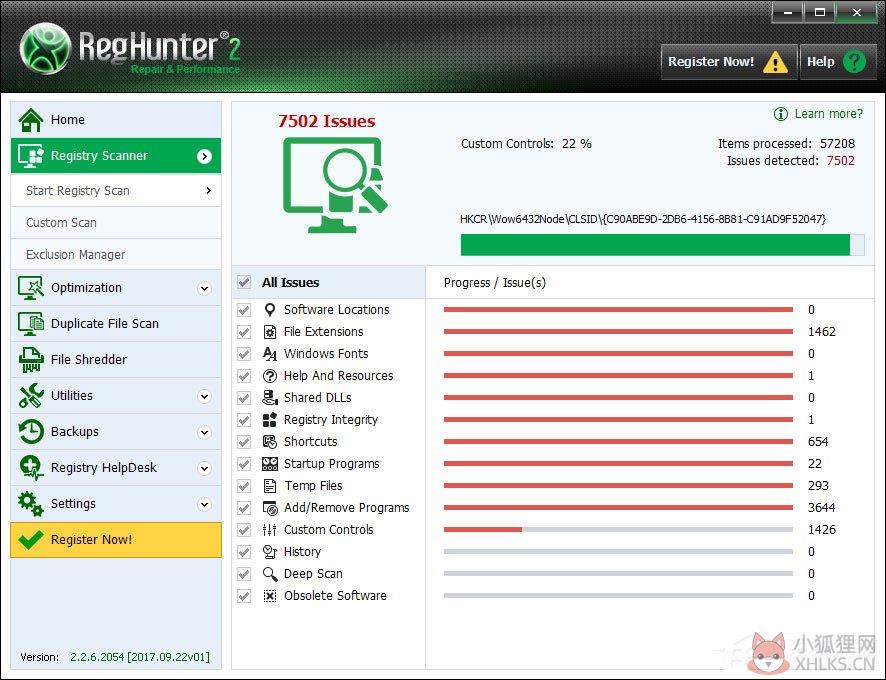Click the Deep Scan magnifier icon
Screen dimensions: 886x680
pos(270,574)
